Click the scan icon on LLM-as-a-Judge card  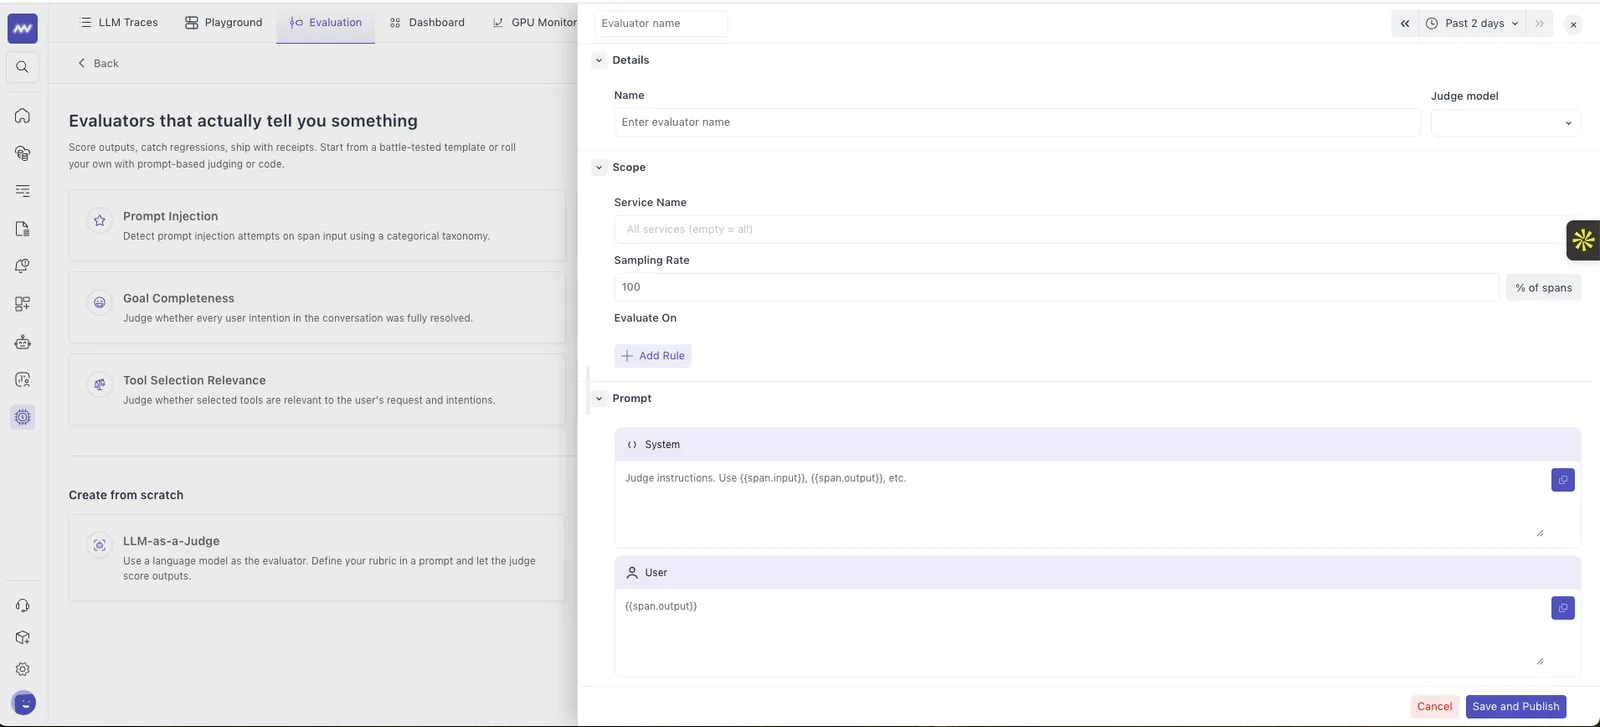click(99, 545)
